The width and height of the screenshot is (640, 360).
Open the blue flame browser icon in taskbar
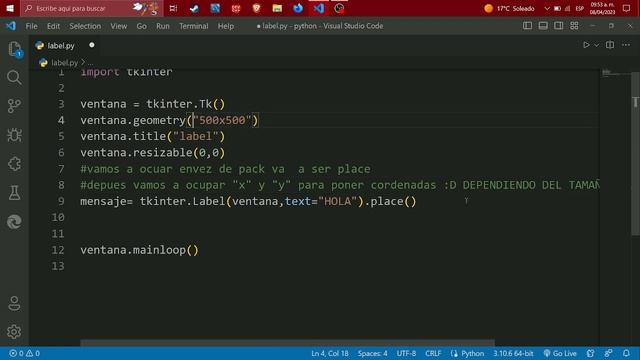click(x=298, y=8)
